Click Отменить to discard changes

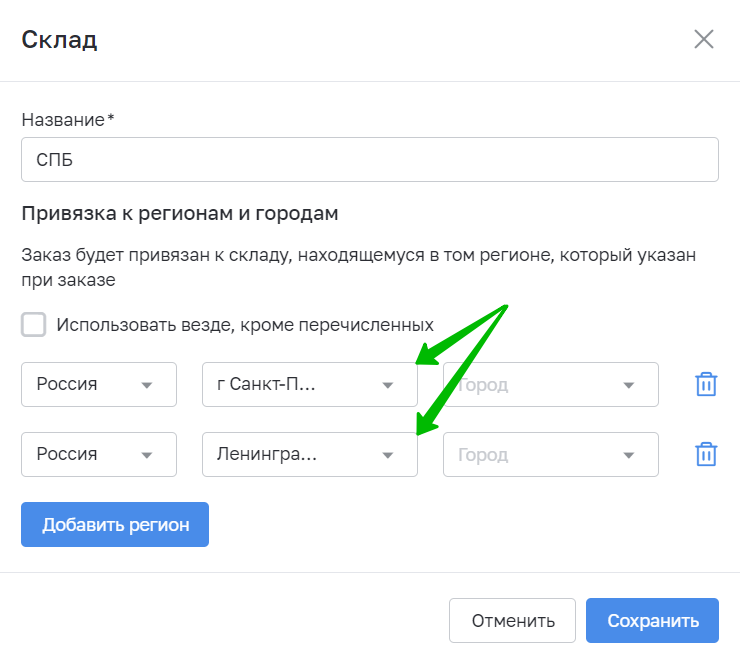tap(513, 621)
